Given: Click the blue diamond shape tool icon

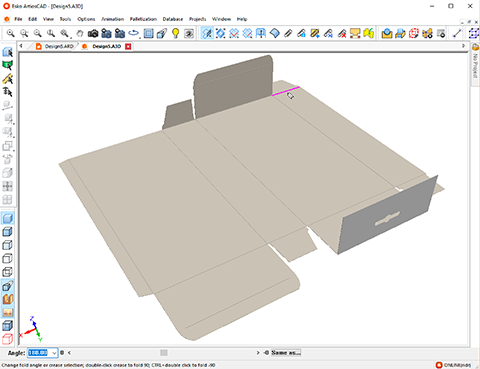Looking at the screenshot, I should click(x=275, y=33).
